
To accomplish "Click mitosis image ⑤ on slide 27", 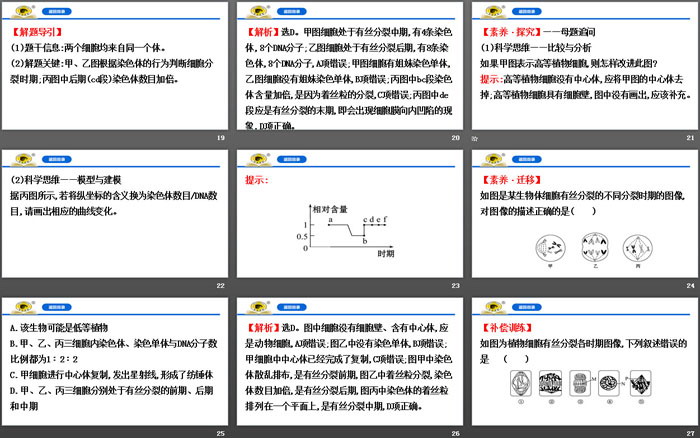I will (641, 383).
